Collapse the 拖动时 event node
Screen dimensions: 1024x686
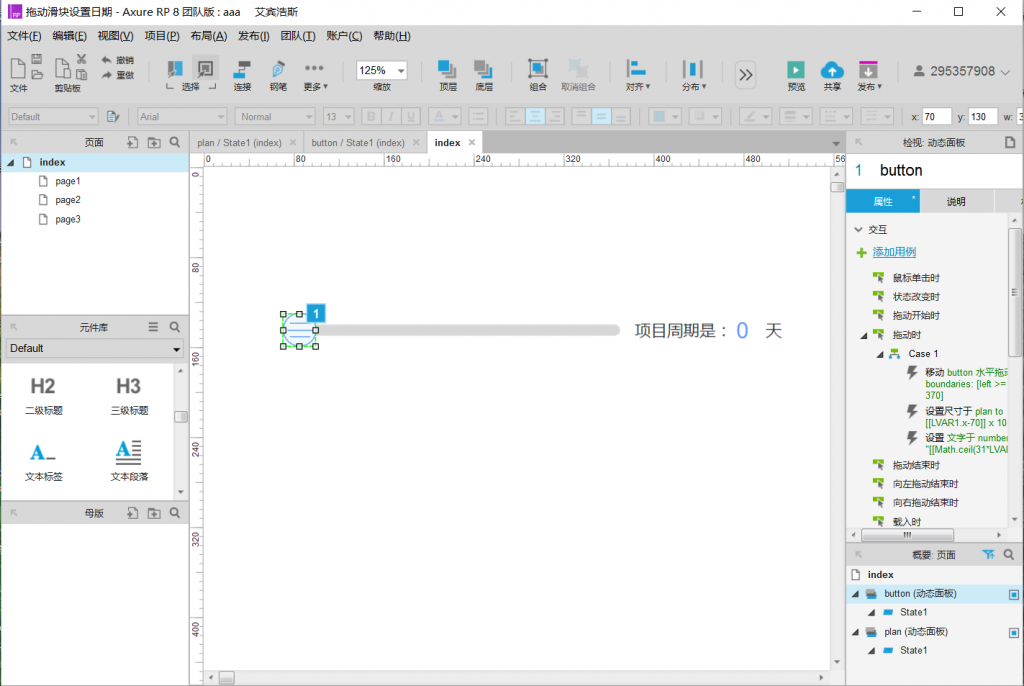coord(863,335)
